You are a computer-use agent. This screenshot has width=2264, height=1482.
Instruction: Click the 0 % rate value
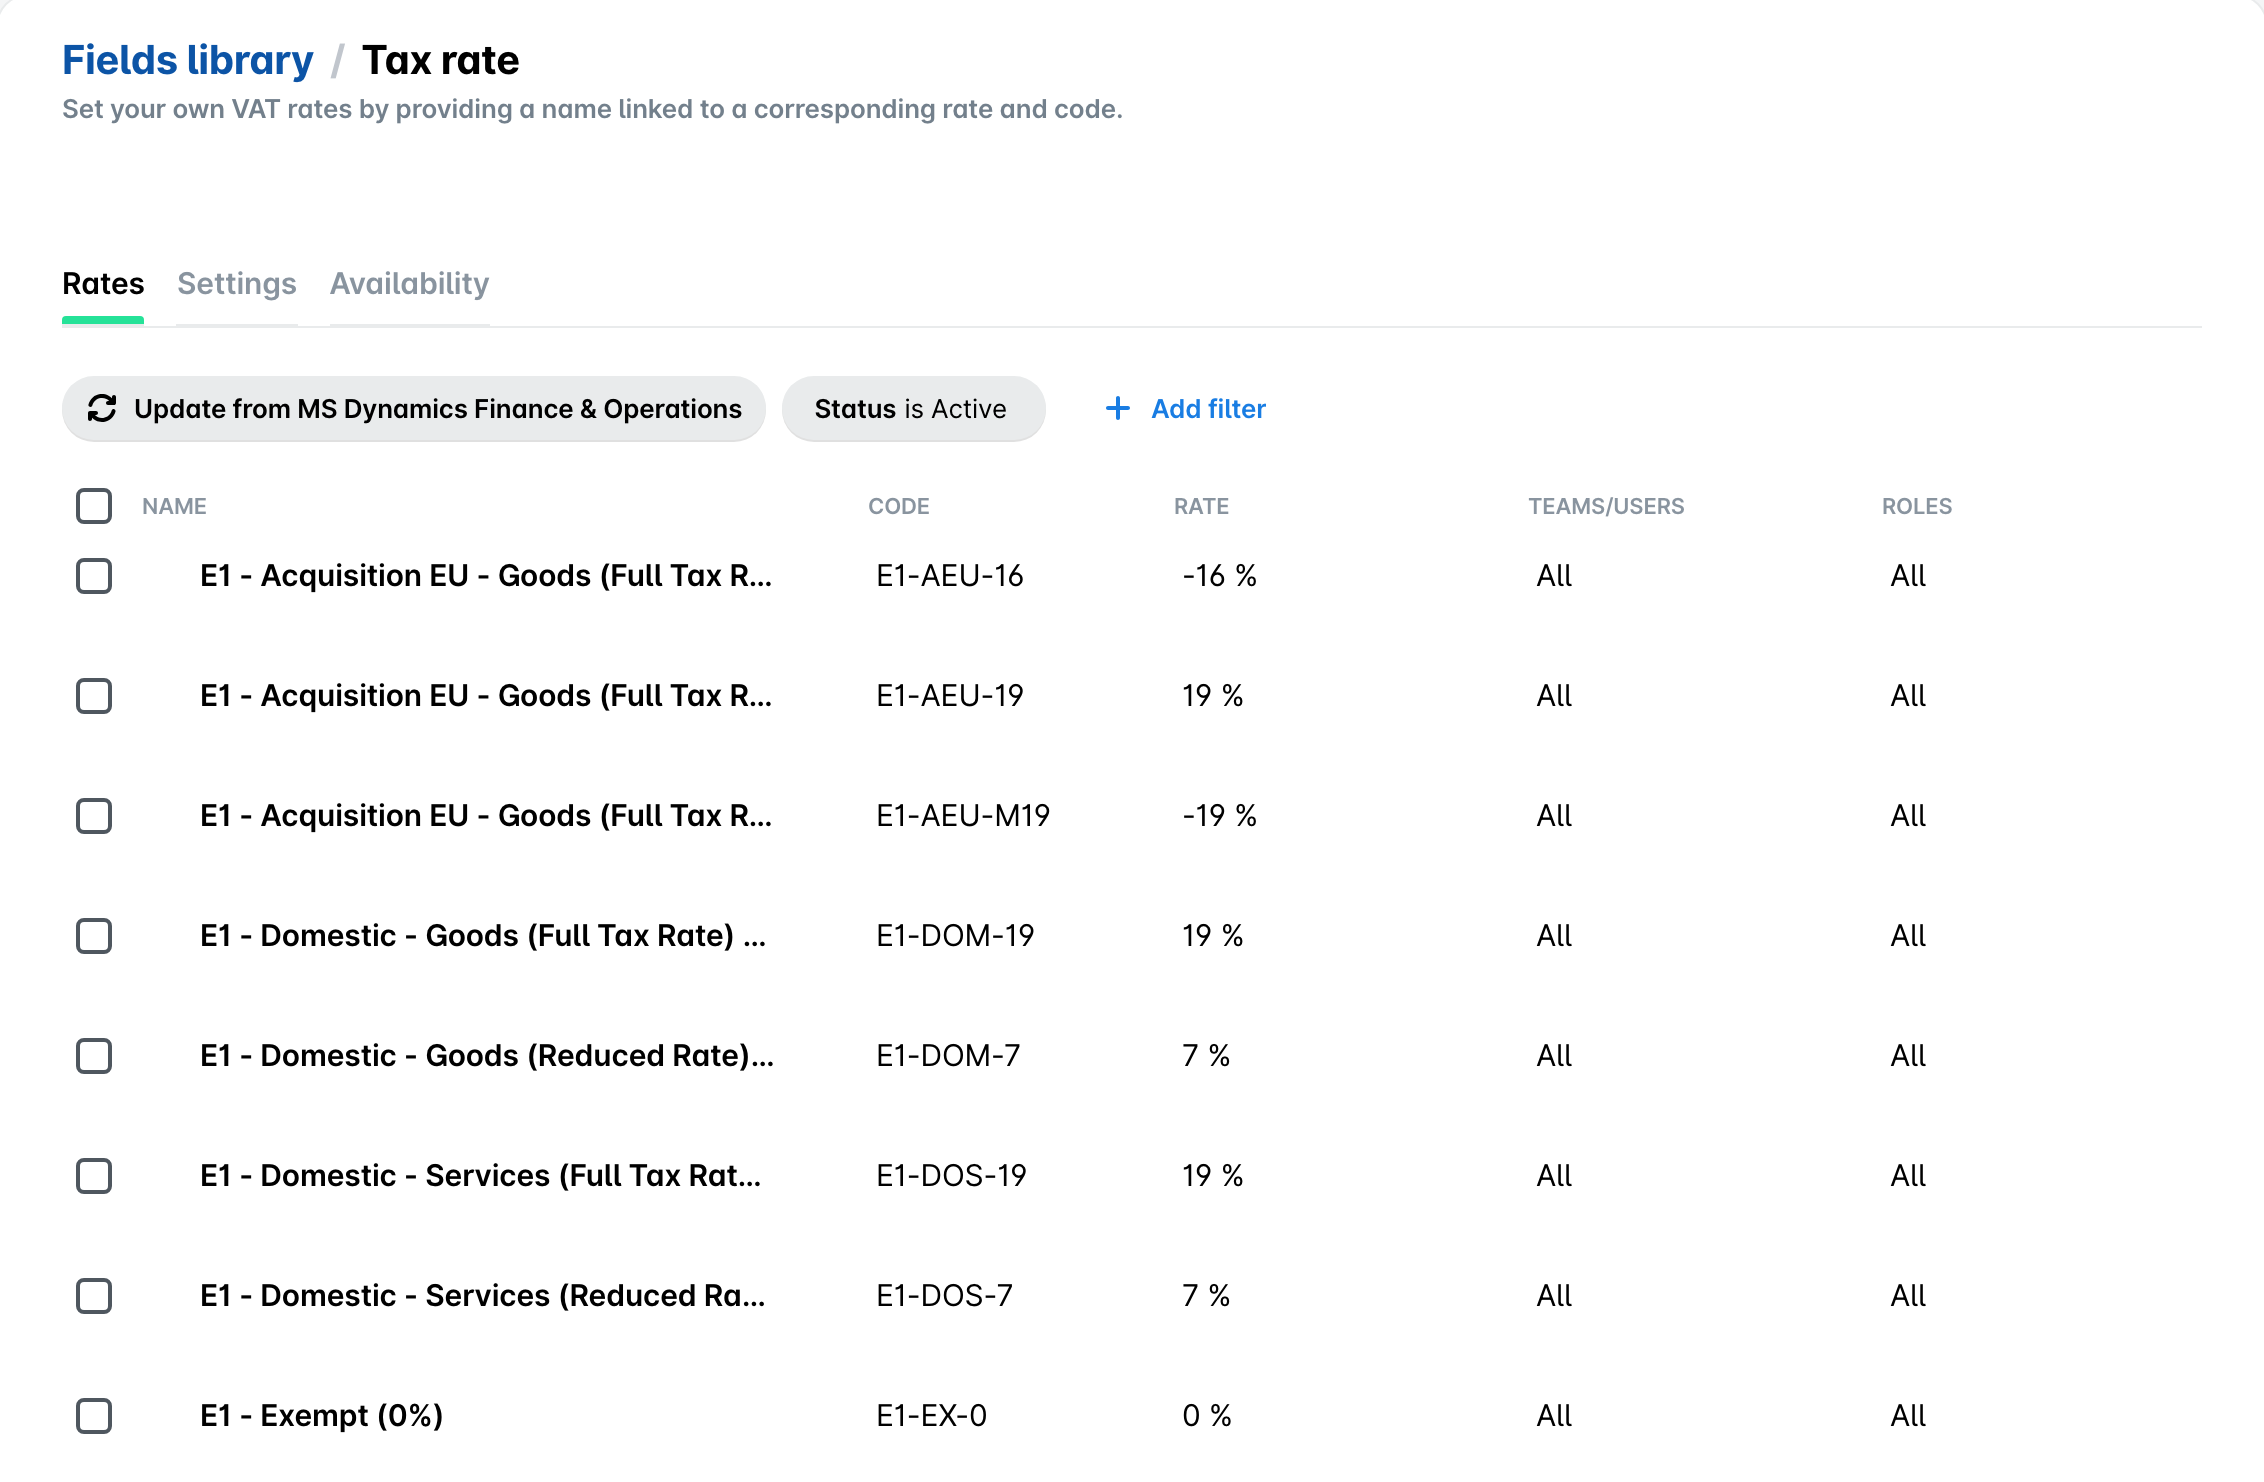point(1206,1416)
